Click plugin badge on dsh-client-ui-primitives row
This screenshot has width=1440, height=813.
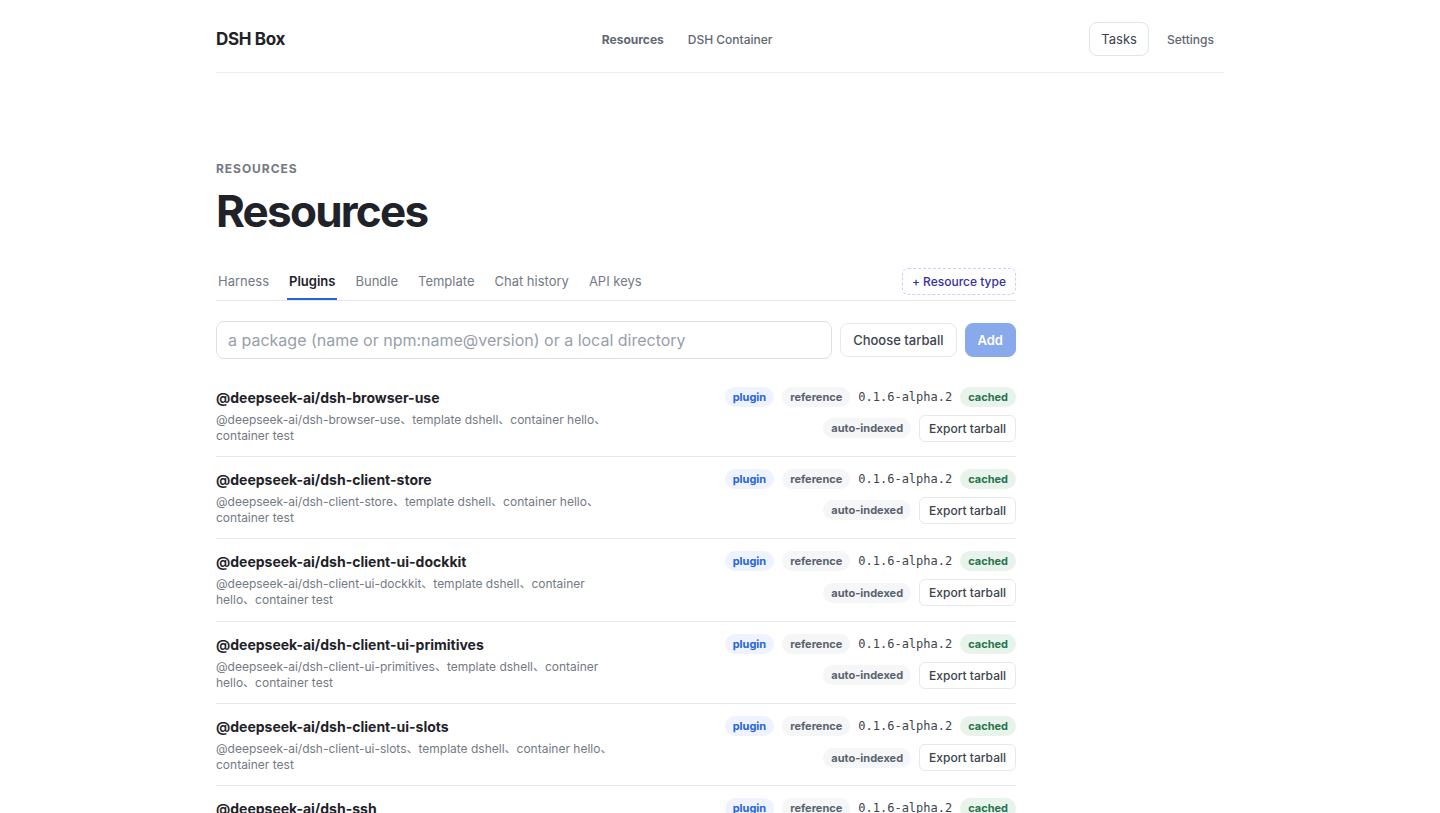pos(749,644)
